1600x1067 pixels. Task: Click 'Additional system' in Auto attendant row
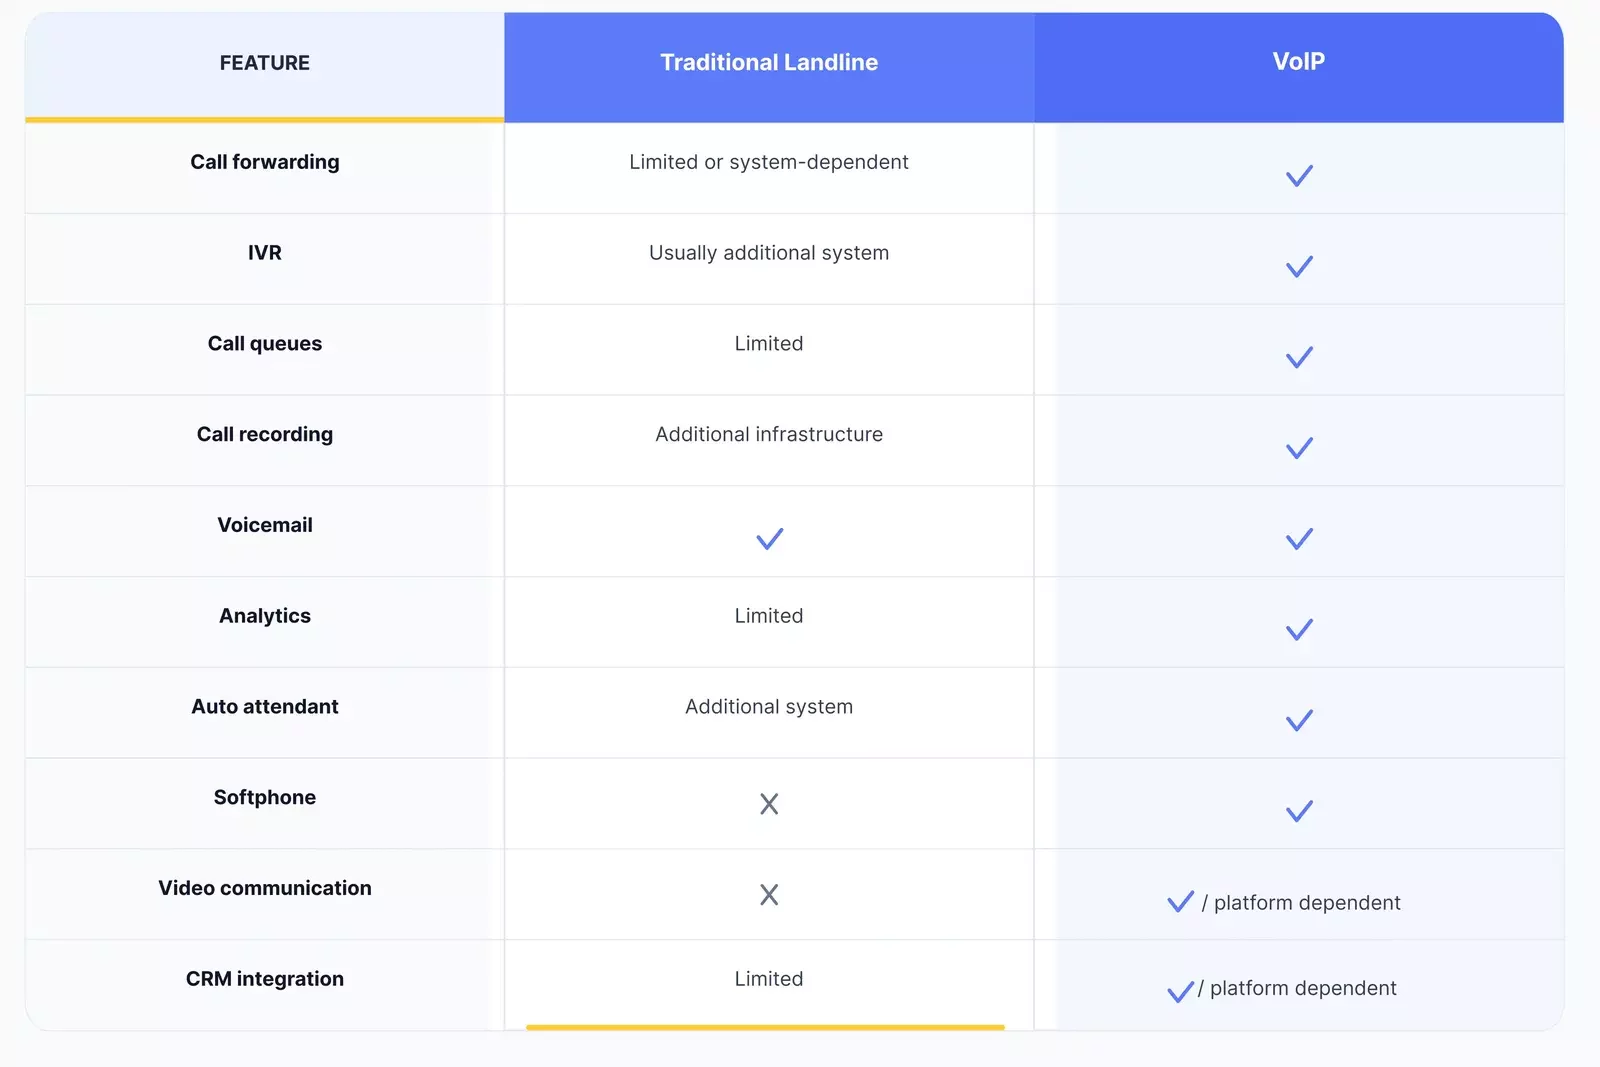pos(769,707)
